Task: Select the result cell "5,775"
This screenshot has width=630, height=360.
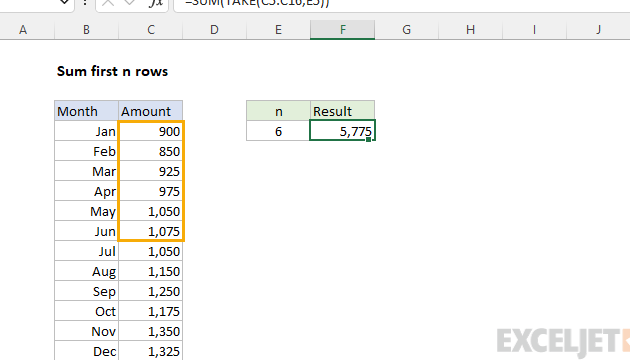Action: (x=342, y=131)
